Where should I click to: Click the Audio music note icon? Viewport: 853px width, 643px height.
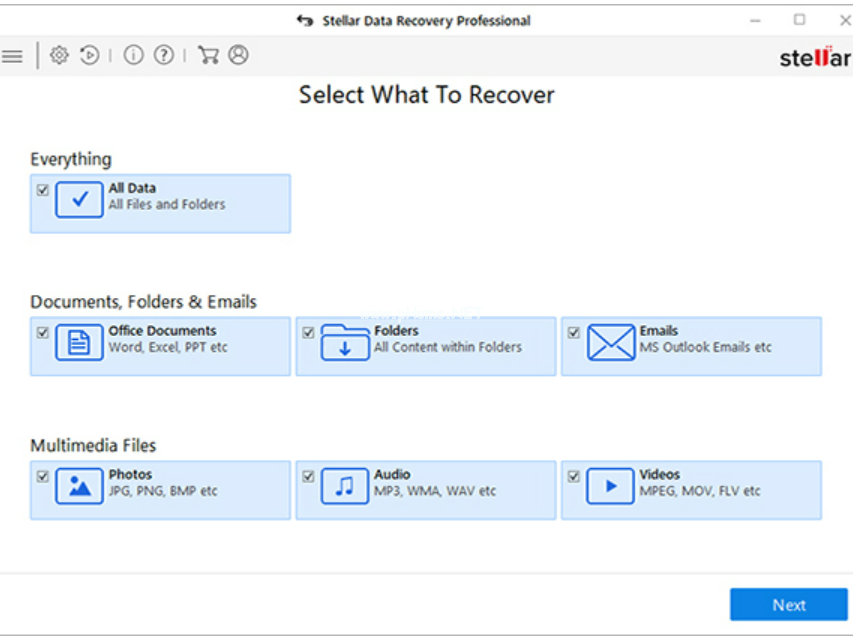coord(344,487)
